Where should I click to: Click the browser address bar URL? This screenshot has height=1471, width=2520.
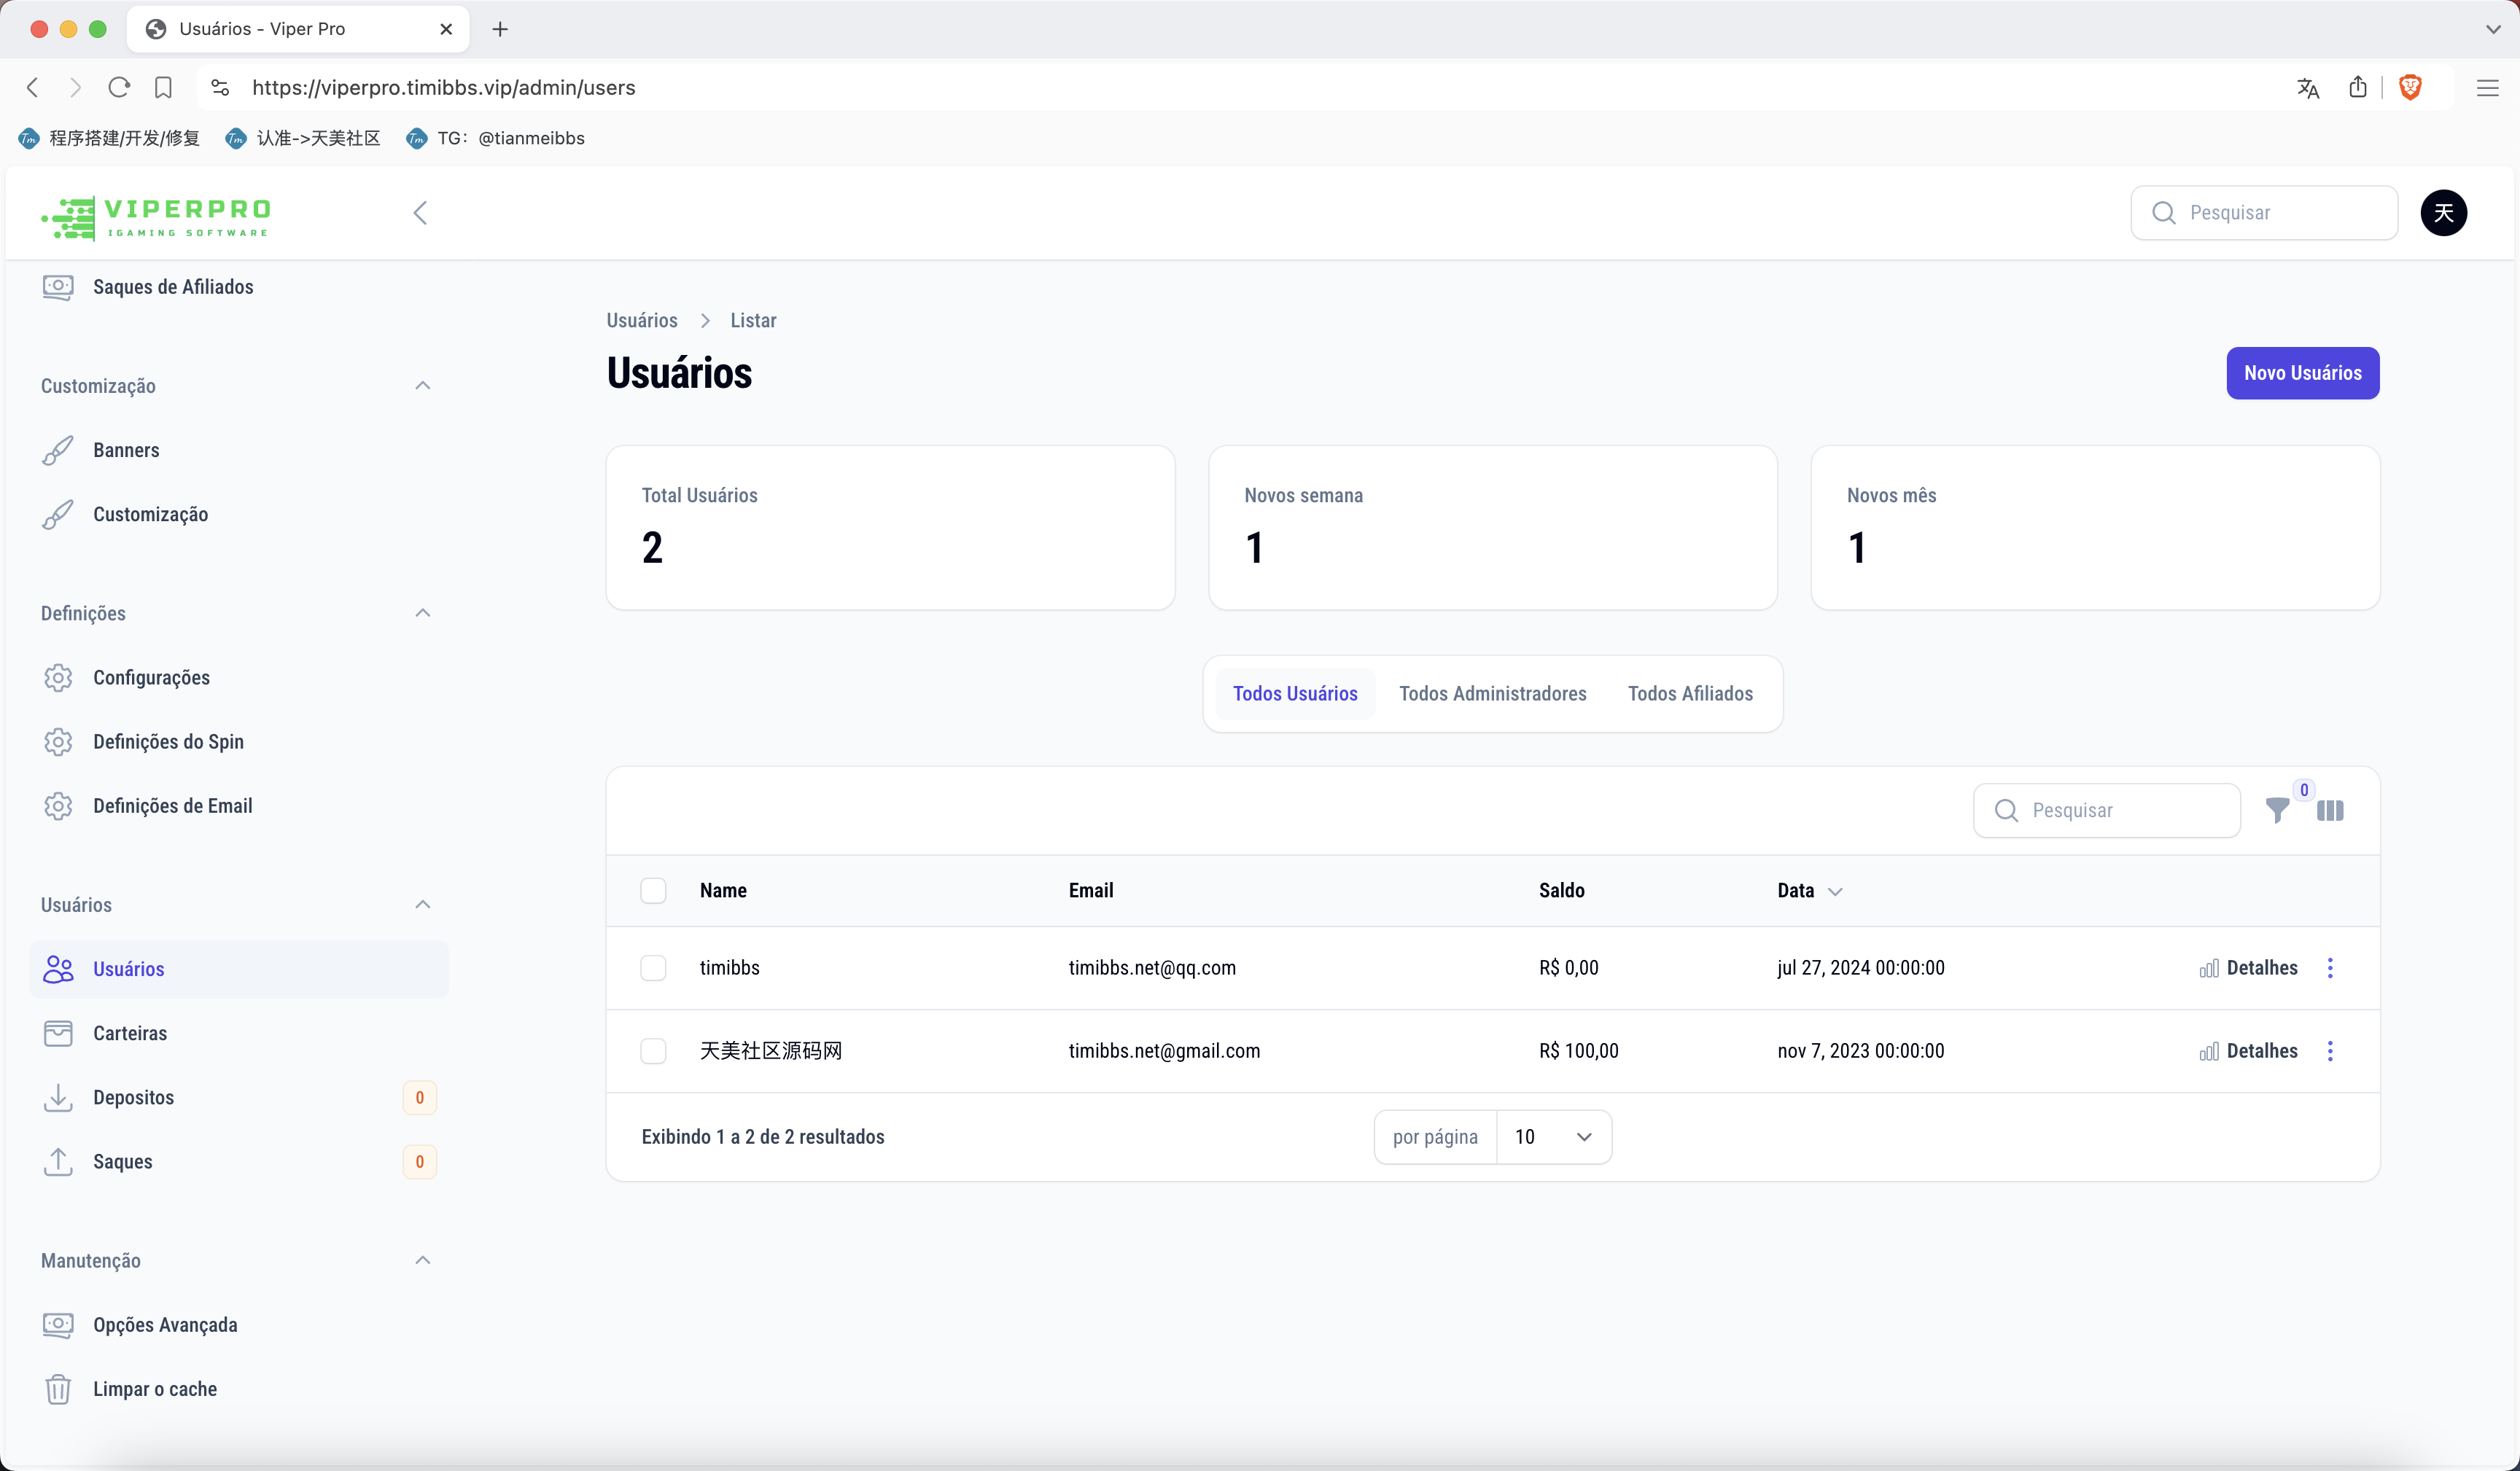click(443, 88)
